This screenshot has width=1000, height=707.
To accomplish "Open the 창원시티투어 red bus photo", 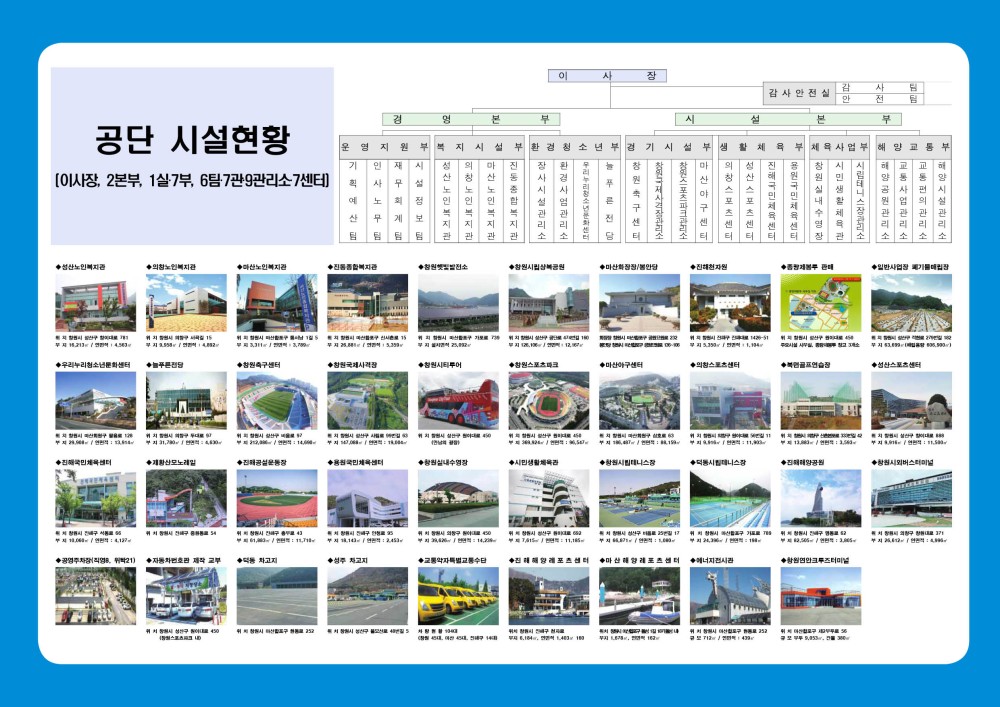I will (x=459, y=400).
